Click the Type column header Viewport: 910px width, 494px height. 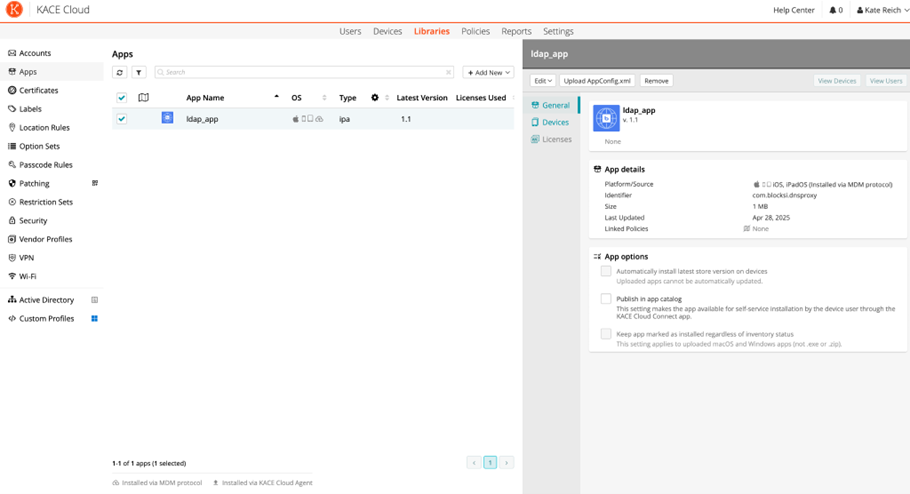tap(348, 98)
